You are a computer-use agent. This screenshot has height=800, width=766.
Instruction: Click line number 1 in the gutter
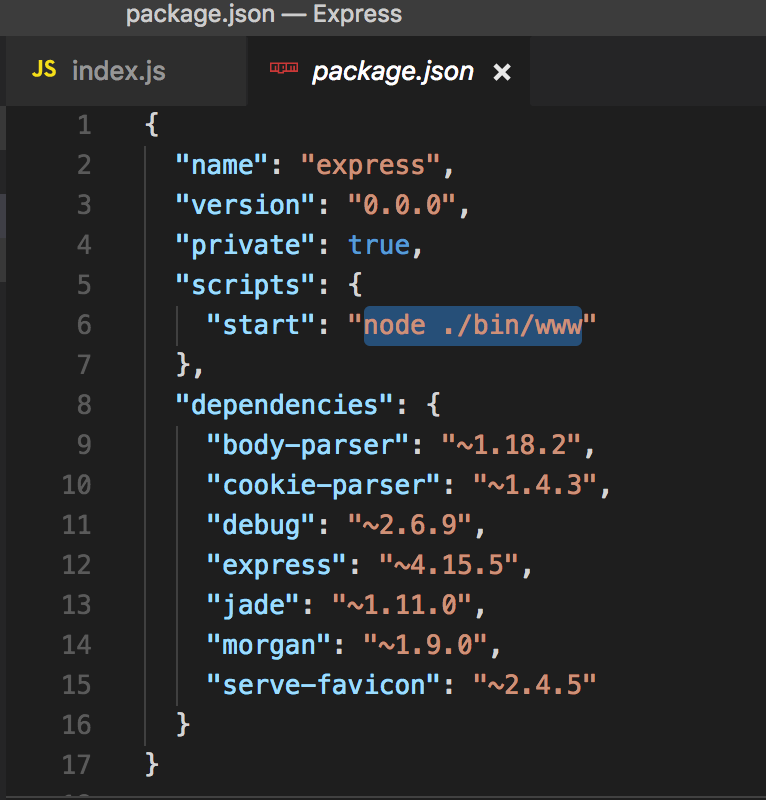[x=84, y=125]
